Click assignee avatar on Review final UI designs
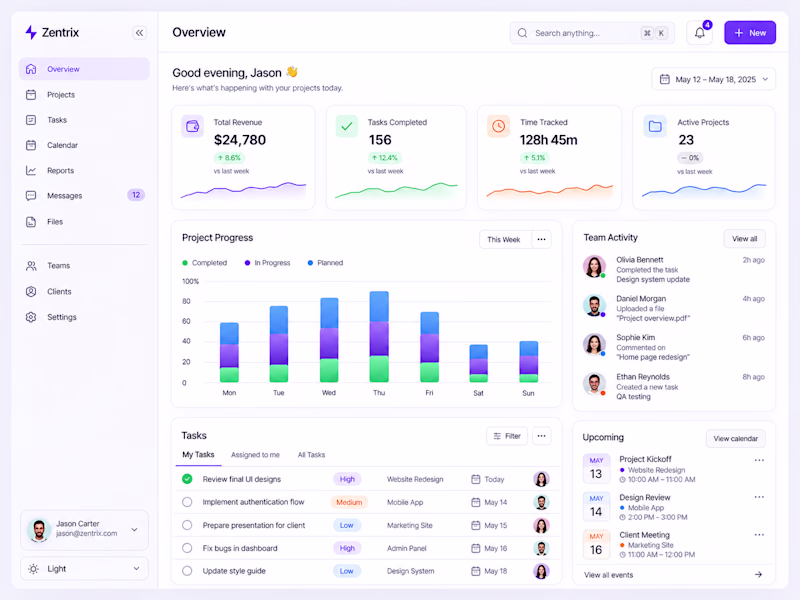This screenshot has width=800, height=600. 541,479
